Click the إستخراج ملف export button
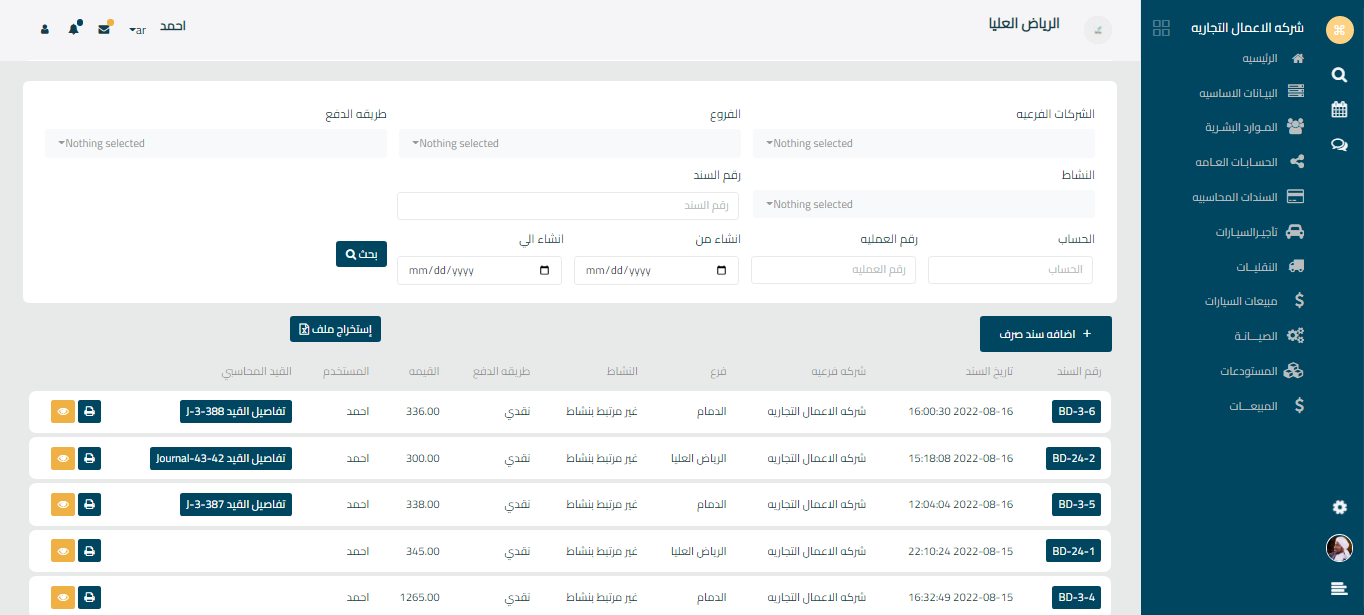This screenshot has width=1364, height=615. (335, 329)
